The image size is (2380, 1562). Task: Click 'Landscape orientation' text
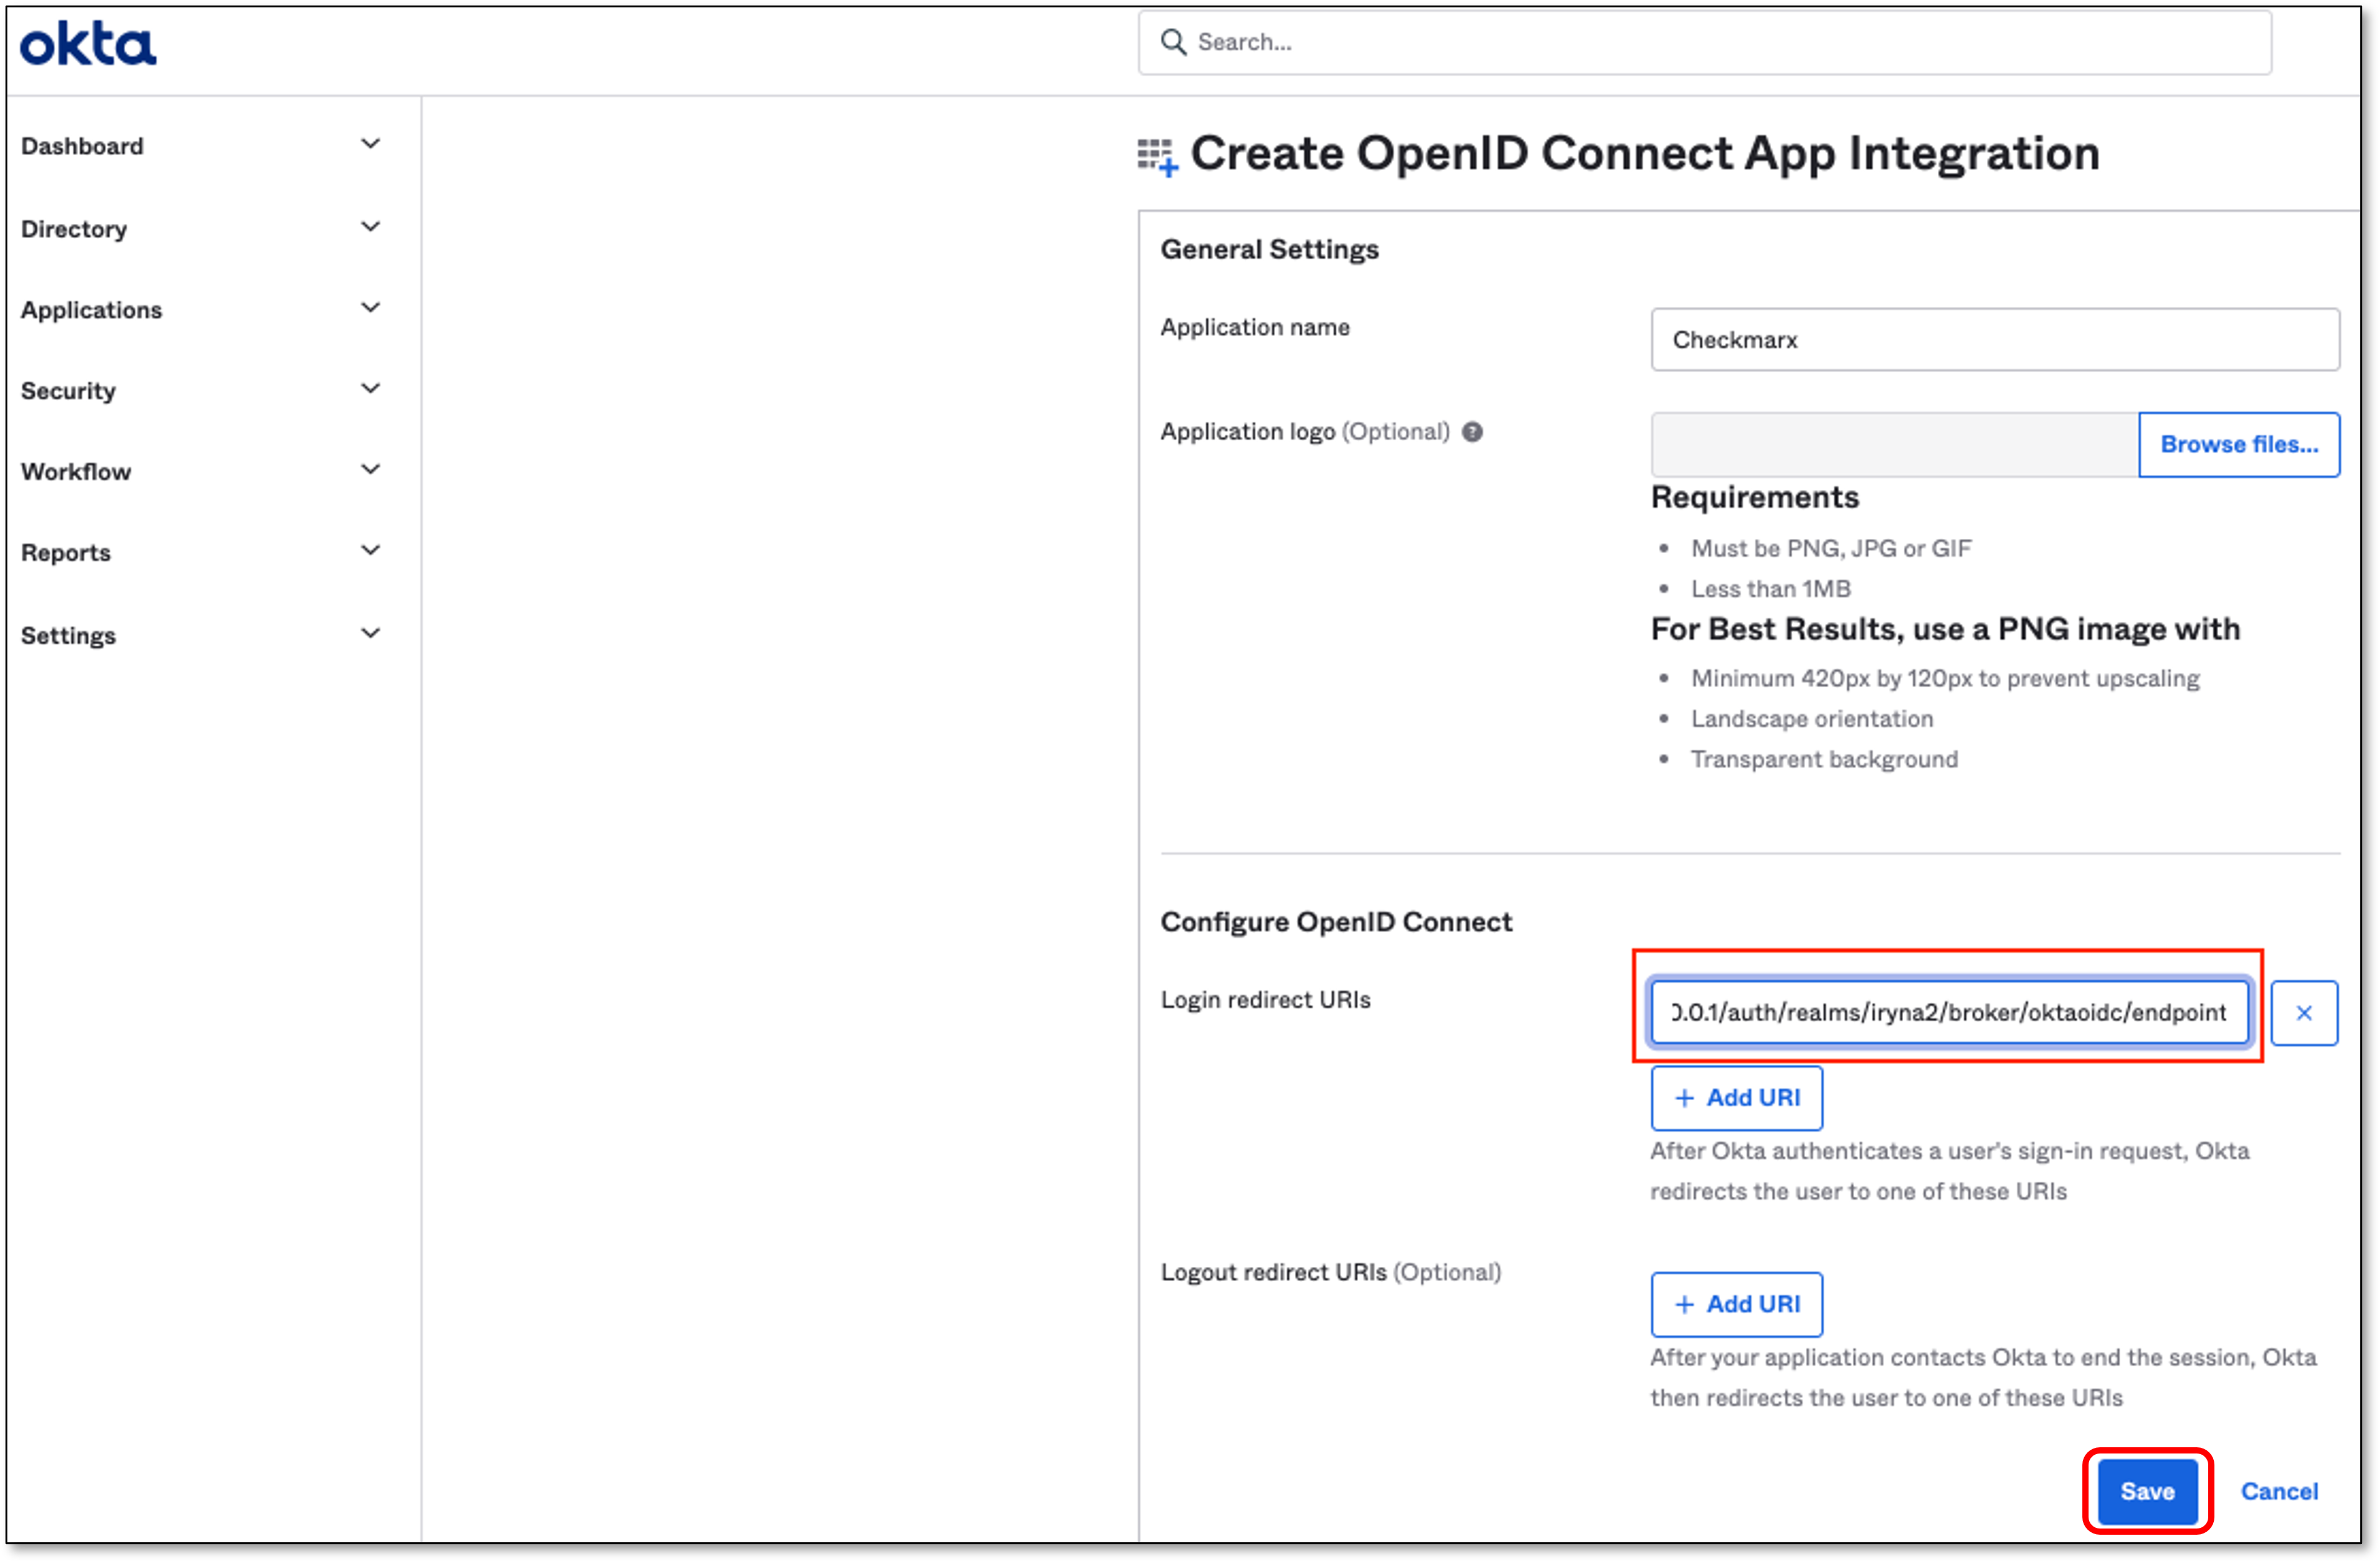click(x=1812, y=719)
